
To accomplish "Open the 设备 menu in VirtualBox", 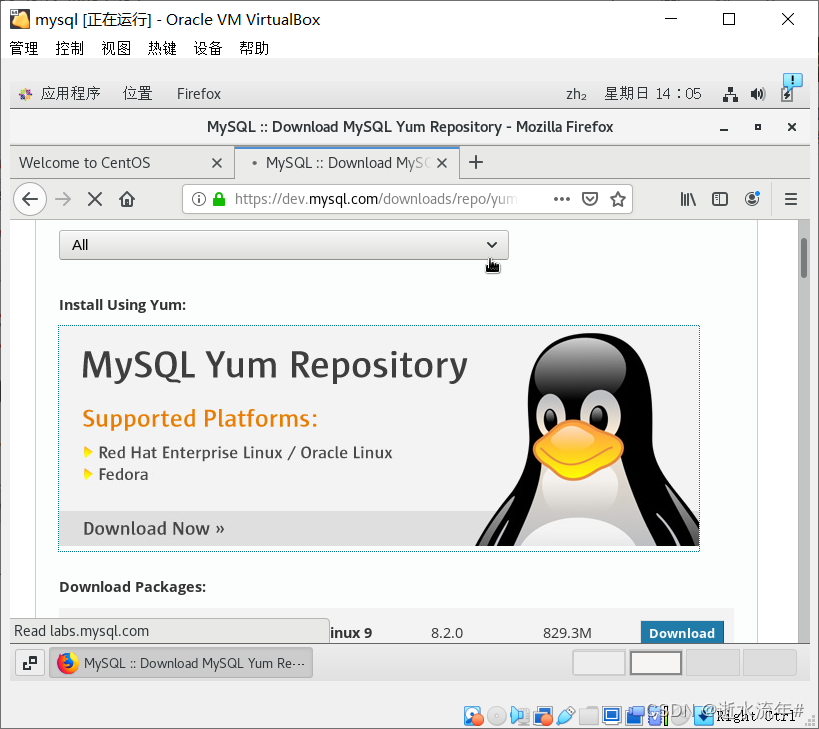I will click(x=207, y=47).
